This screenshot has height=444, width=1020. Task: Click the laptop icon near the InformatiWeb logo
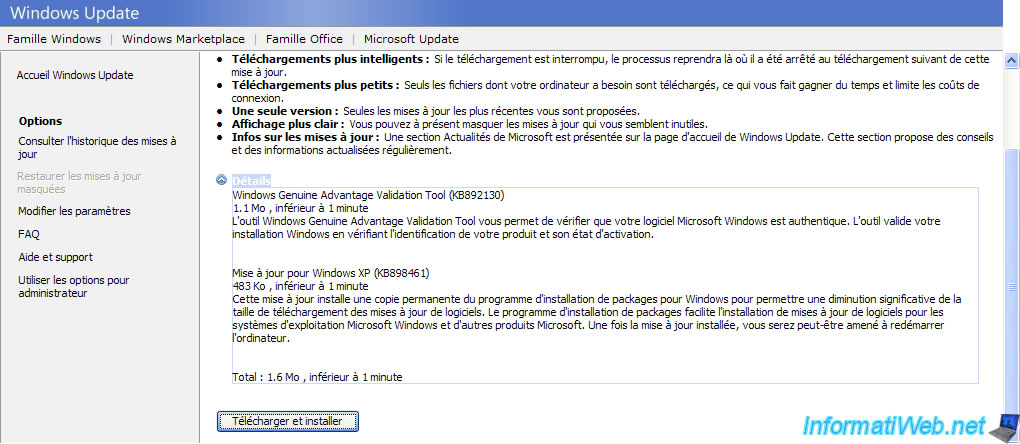coord(1004,427)
